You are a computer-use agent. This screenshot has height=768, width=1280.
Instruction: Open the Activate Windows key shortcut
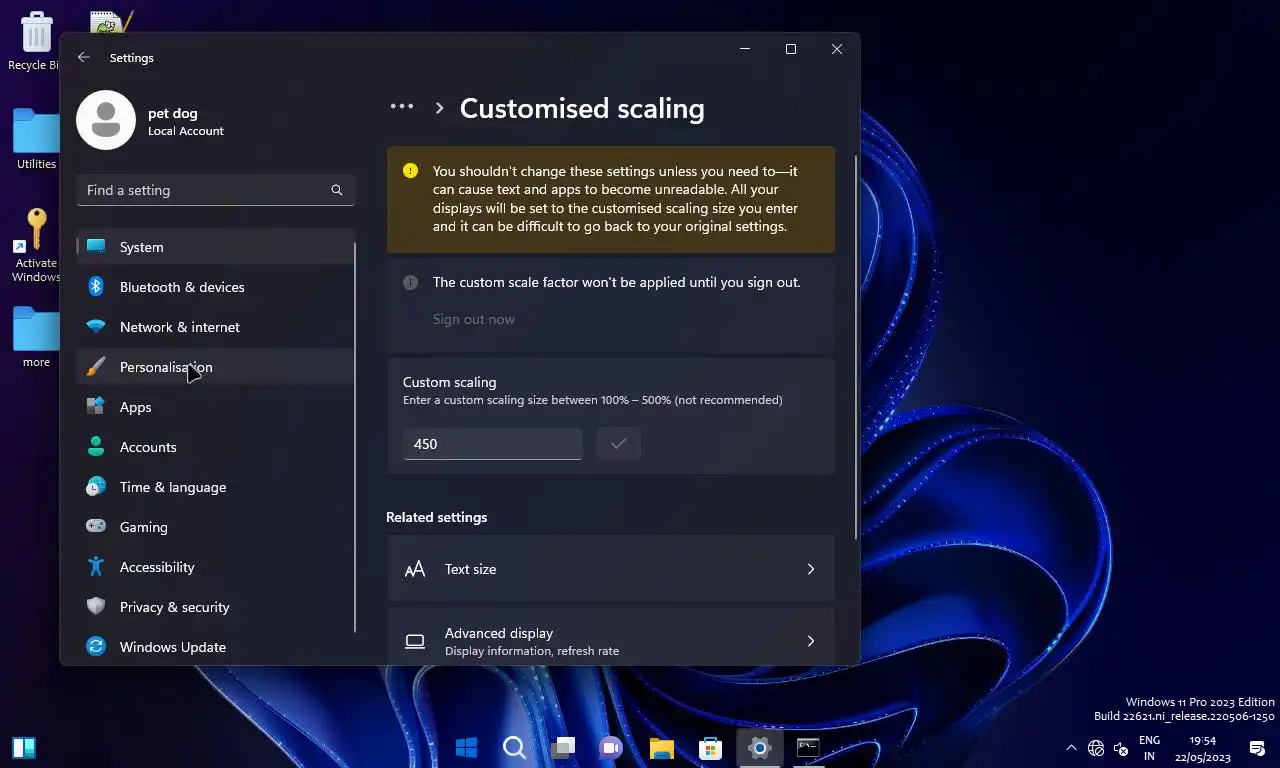(36, 245)
